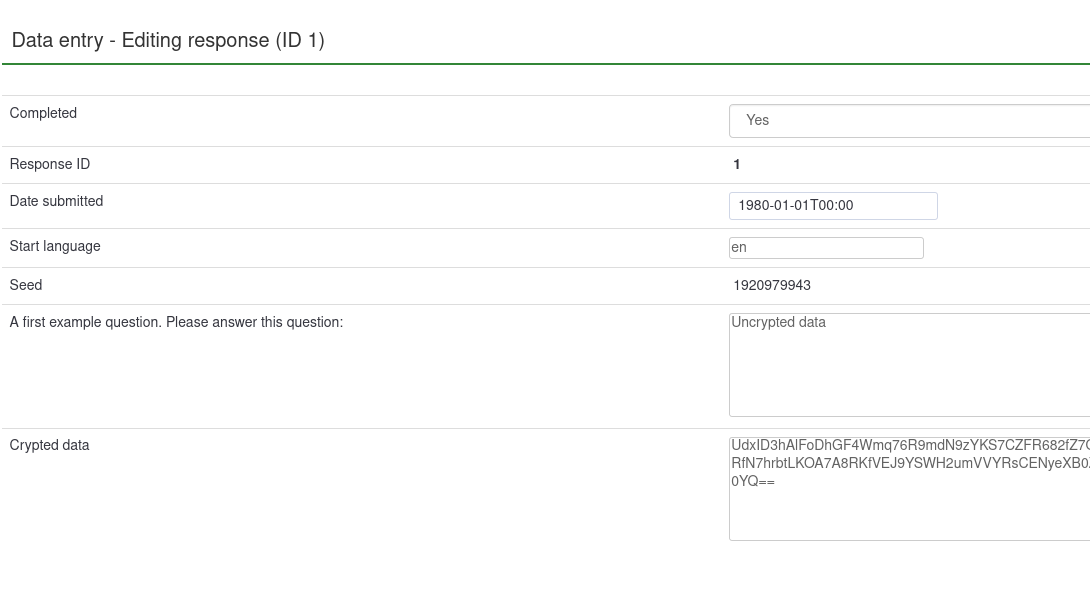The width and height of the screenshot is (1090, 596).
Task: Click empty space below text in Crypted textarea
Action: point(908,516)
